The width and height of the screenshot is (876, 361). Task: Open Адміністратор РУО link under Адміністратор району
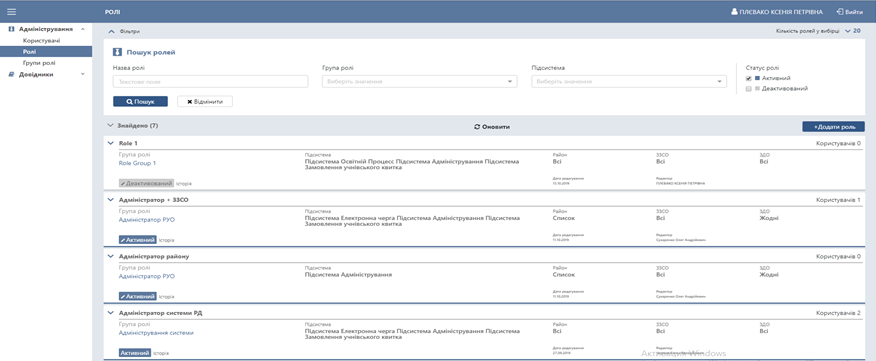click(x=147, y=276)
